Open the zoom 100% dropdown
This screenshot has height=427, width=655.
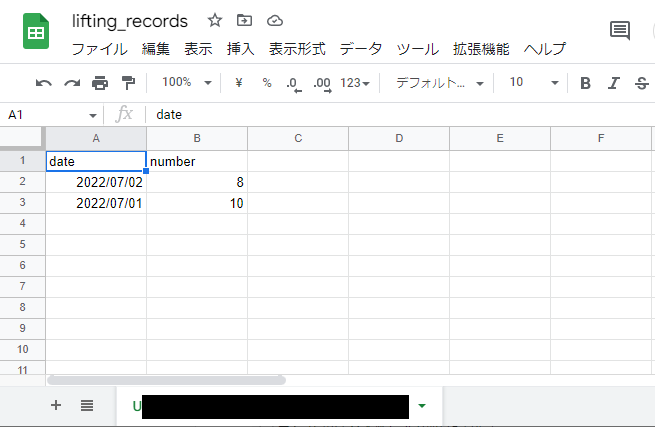pyautogui.click(x=187, y=82)
